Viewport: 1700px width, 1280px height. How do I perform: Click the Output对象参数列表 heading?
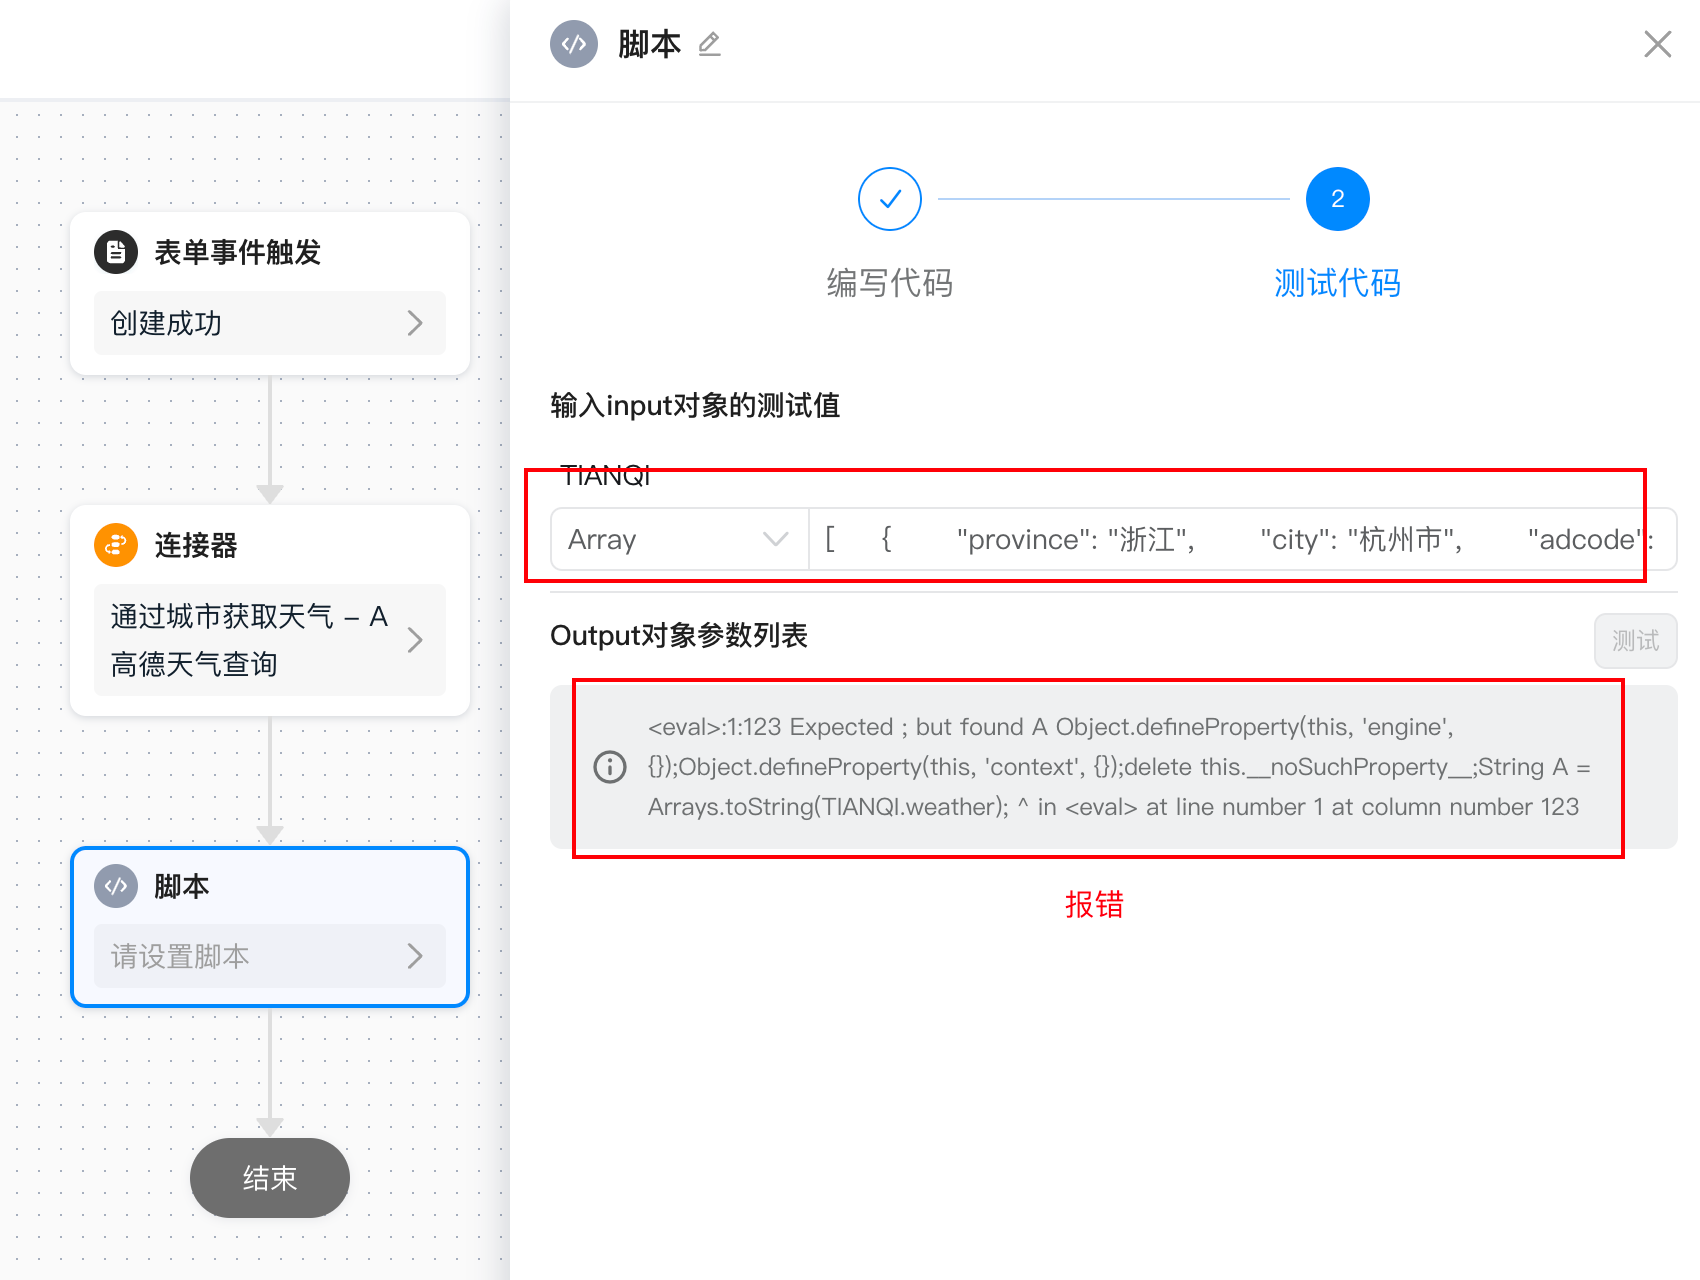(679, 635)
